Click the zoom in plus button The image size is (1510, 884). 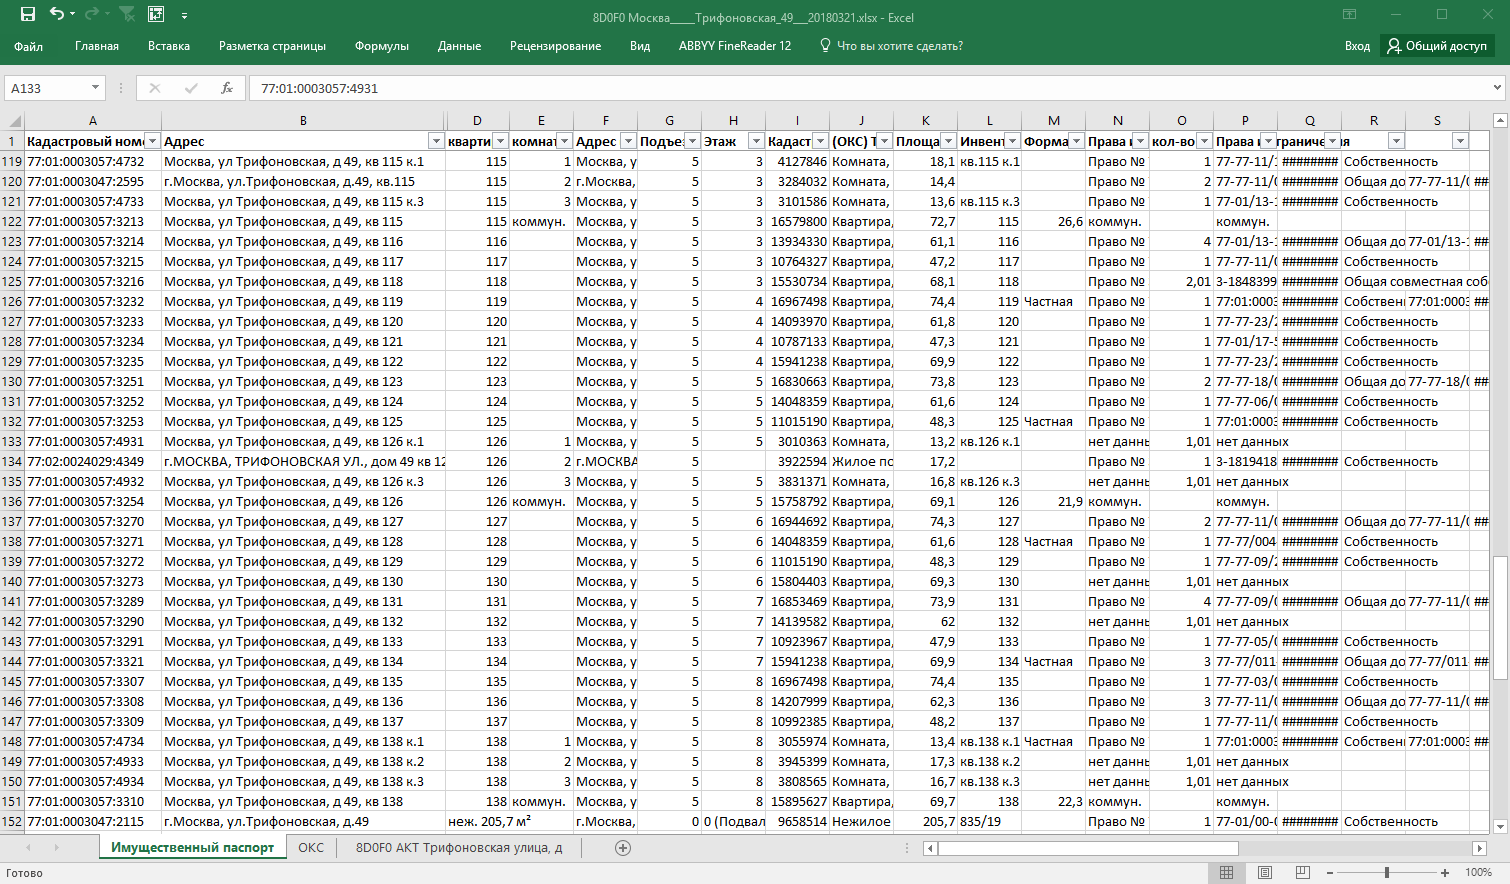click(x=1445, y=873)
